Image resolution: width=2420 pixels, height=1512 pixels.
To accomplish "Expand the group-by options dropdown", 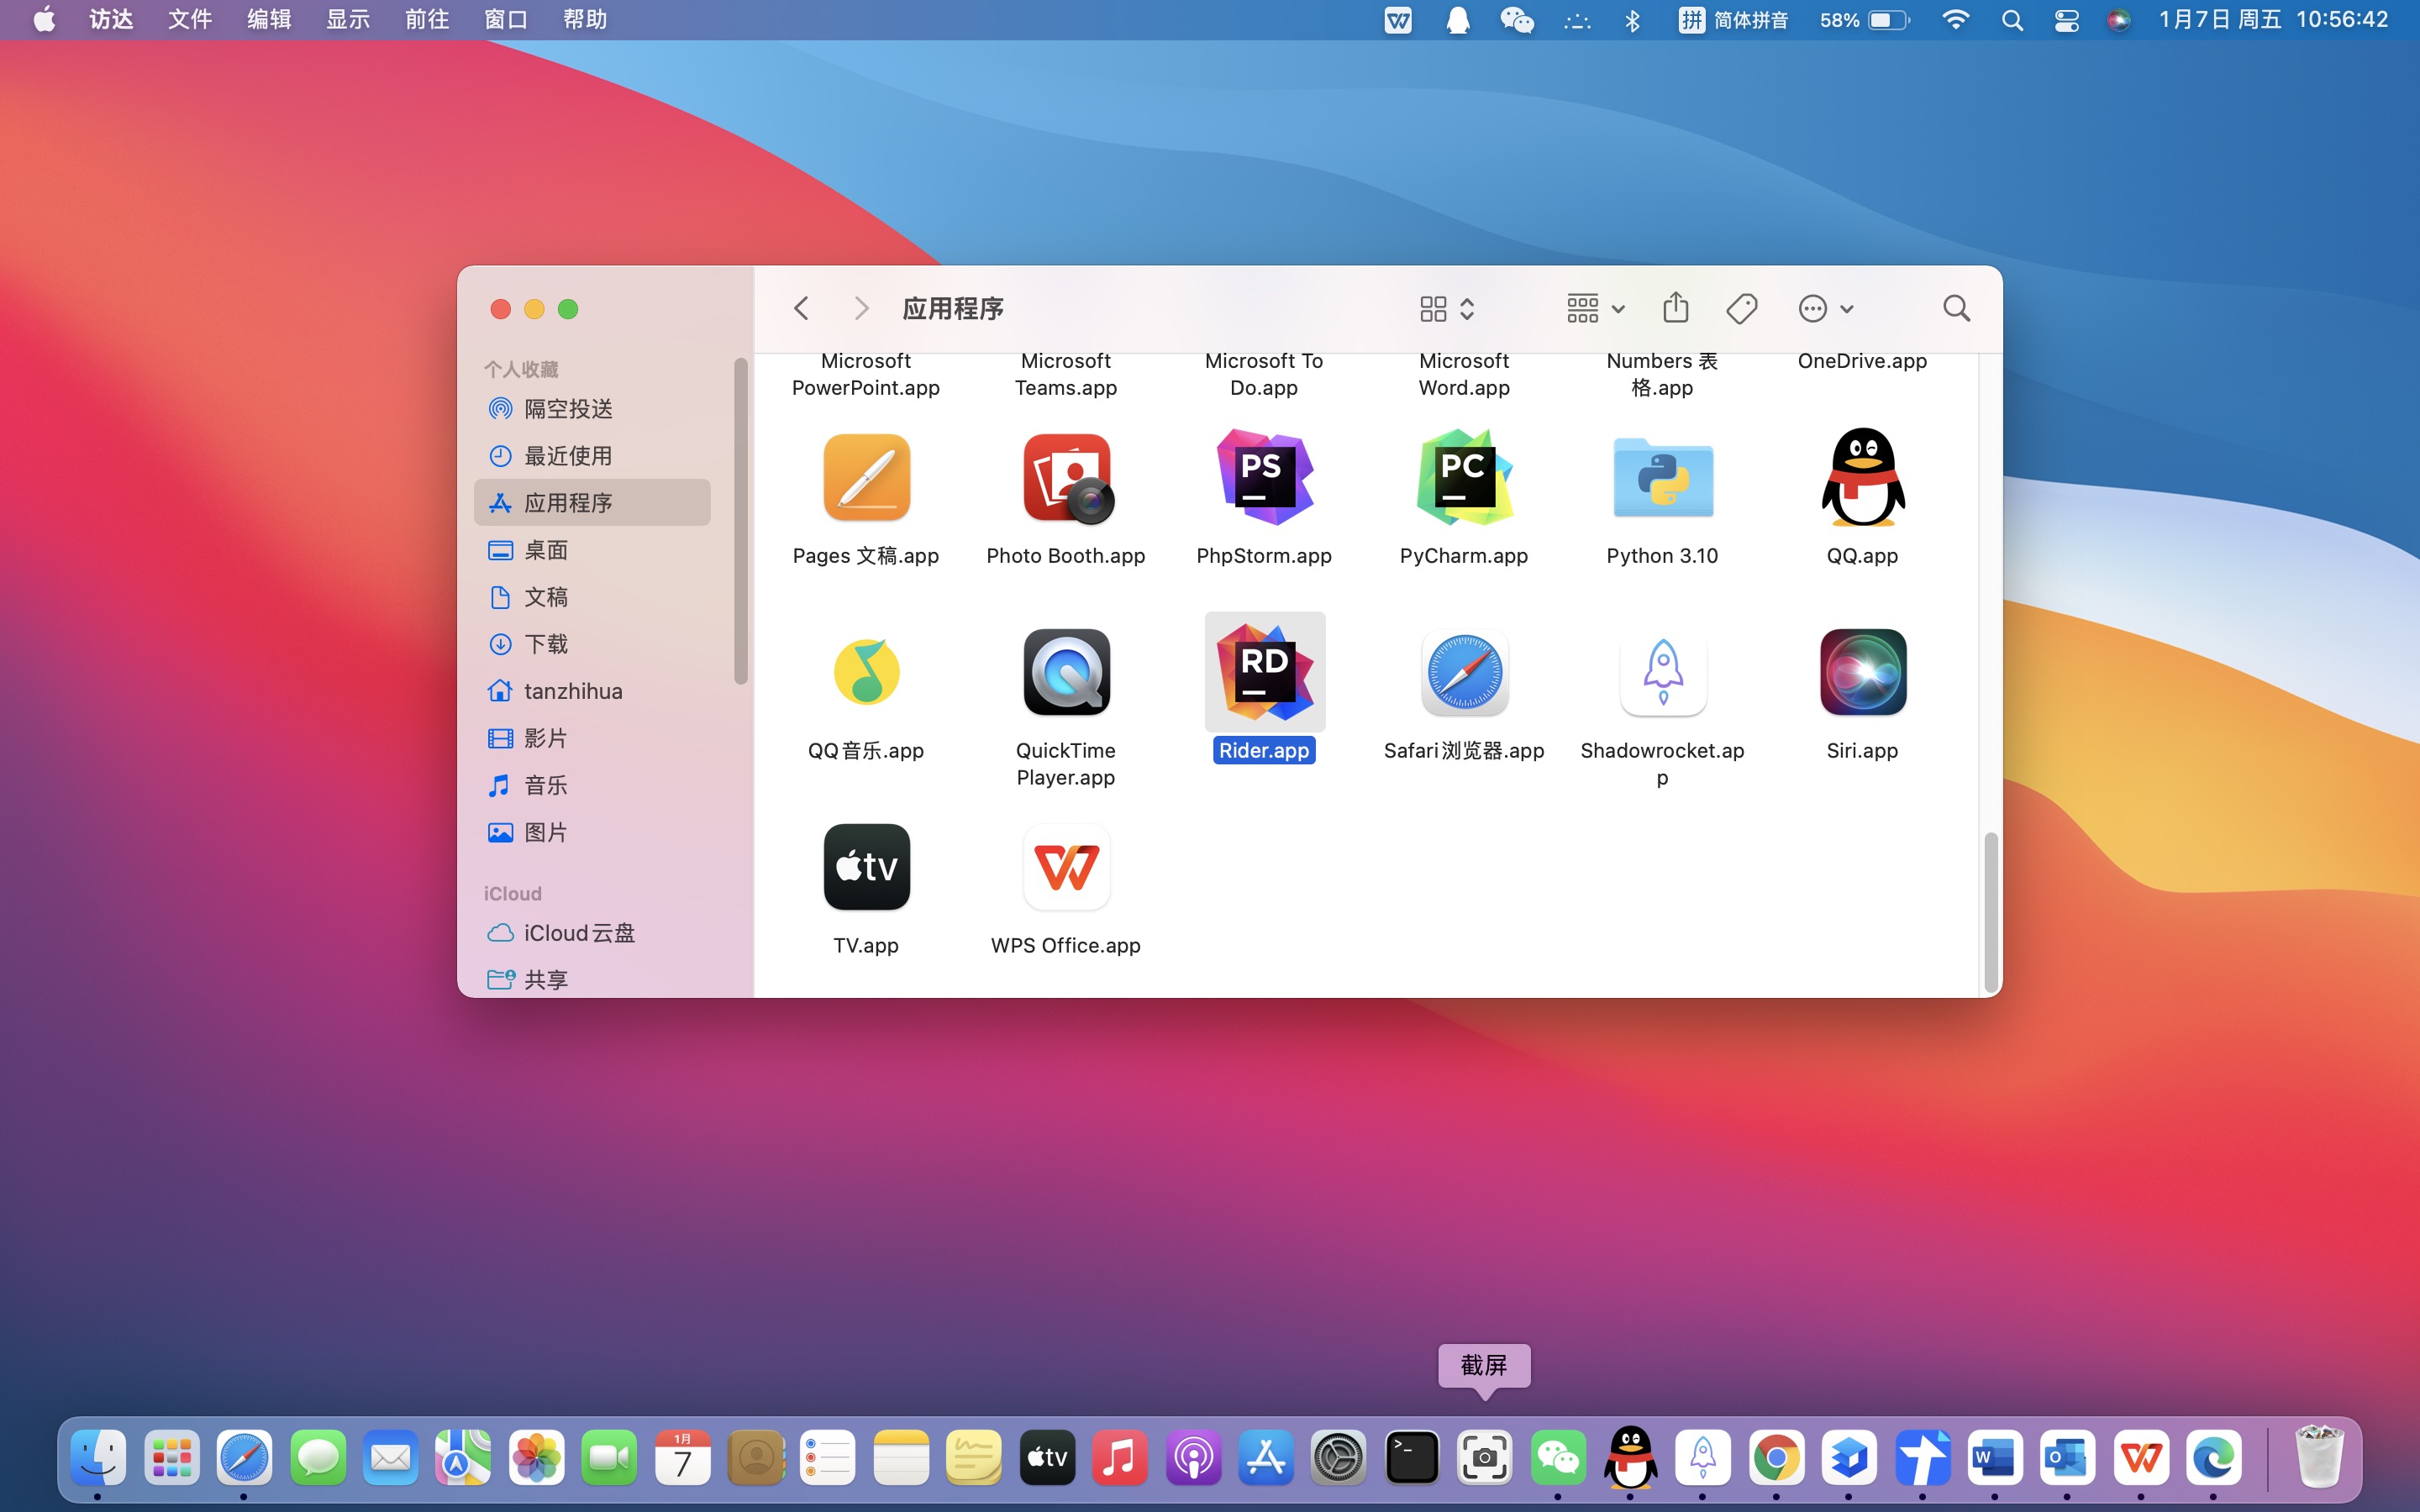I will coord(1595,308).
